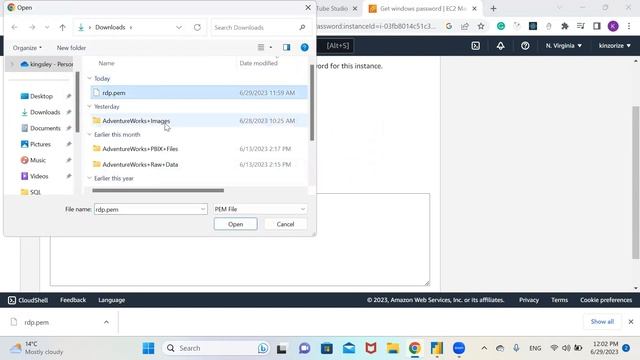Viewport: 640px width, 360px height.
Task: Open McAfee from the taskbar
Action: [371, 348]
